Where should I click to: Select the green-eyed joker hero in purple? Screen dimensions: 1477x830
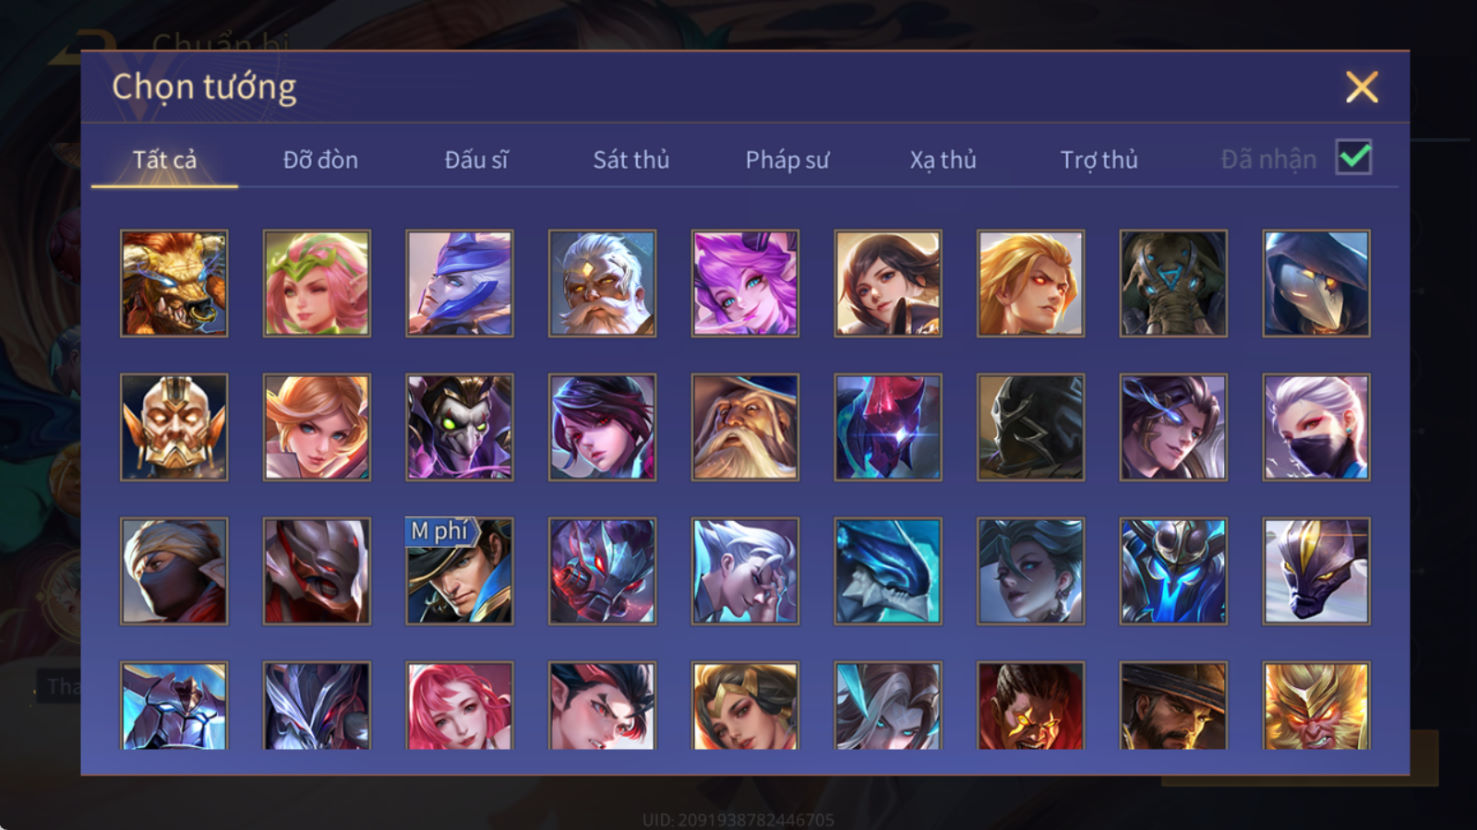coord(459,427)
